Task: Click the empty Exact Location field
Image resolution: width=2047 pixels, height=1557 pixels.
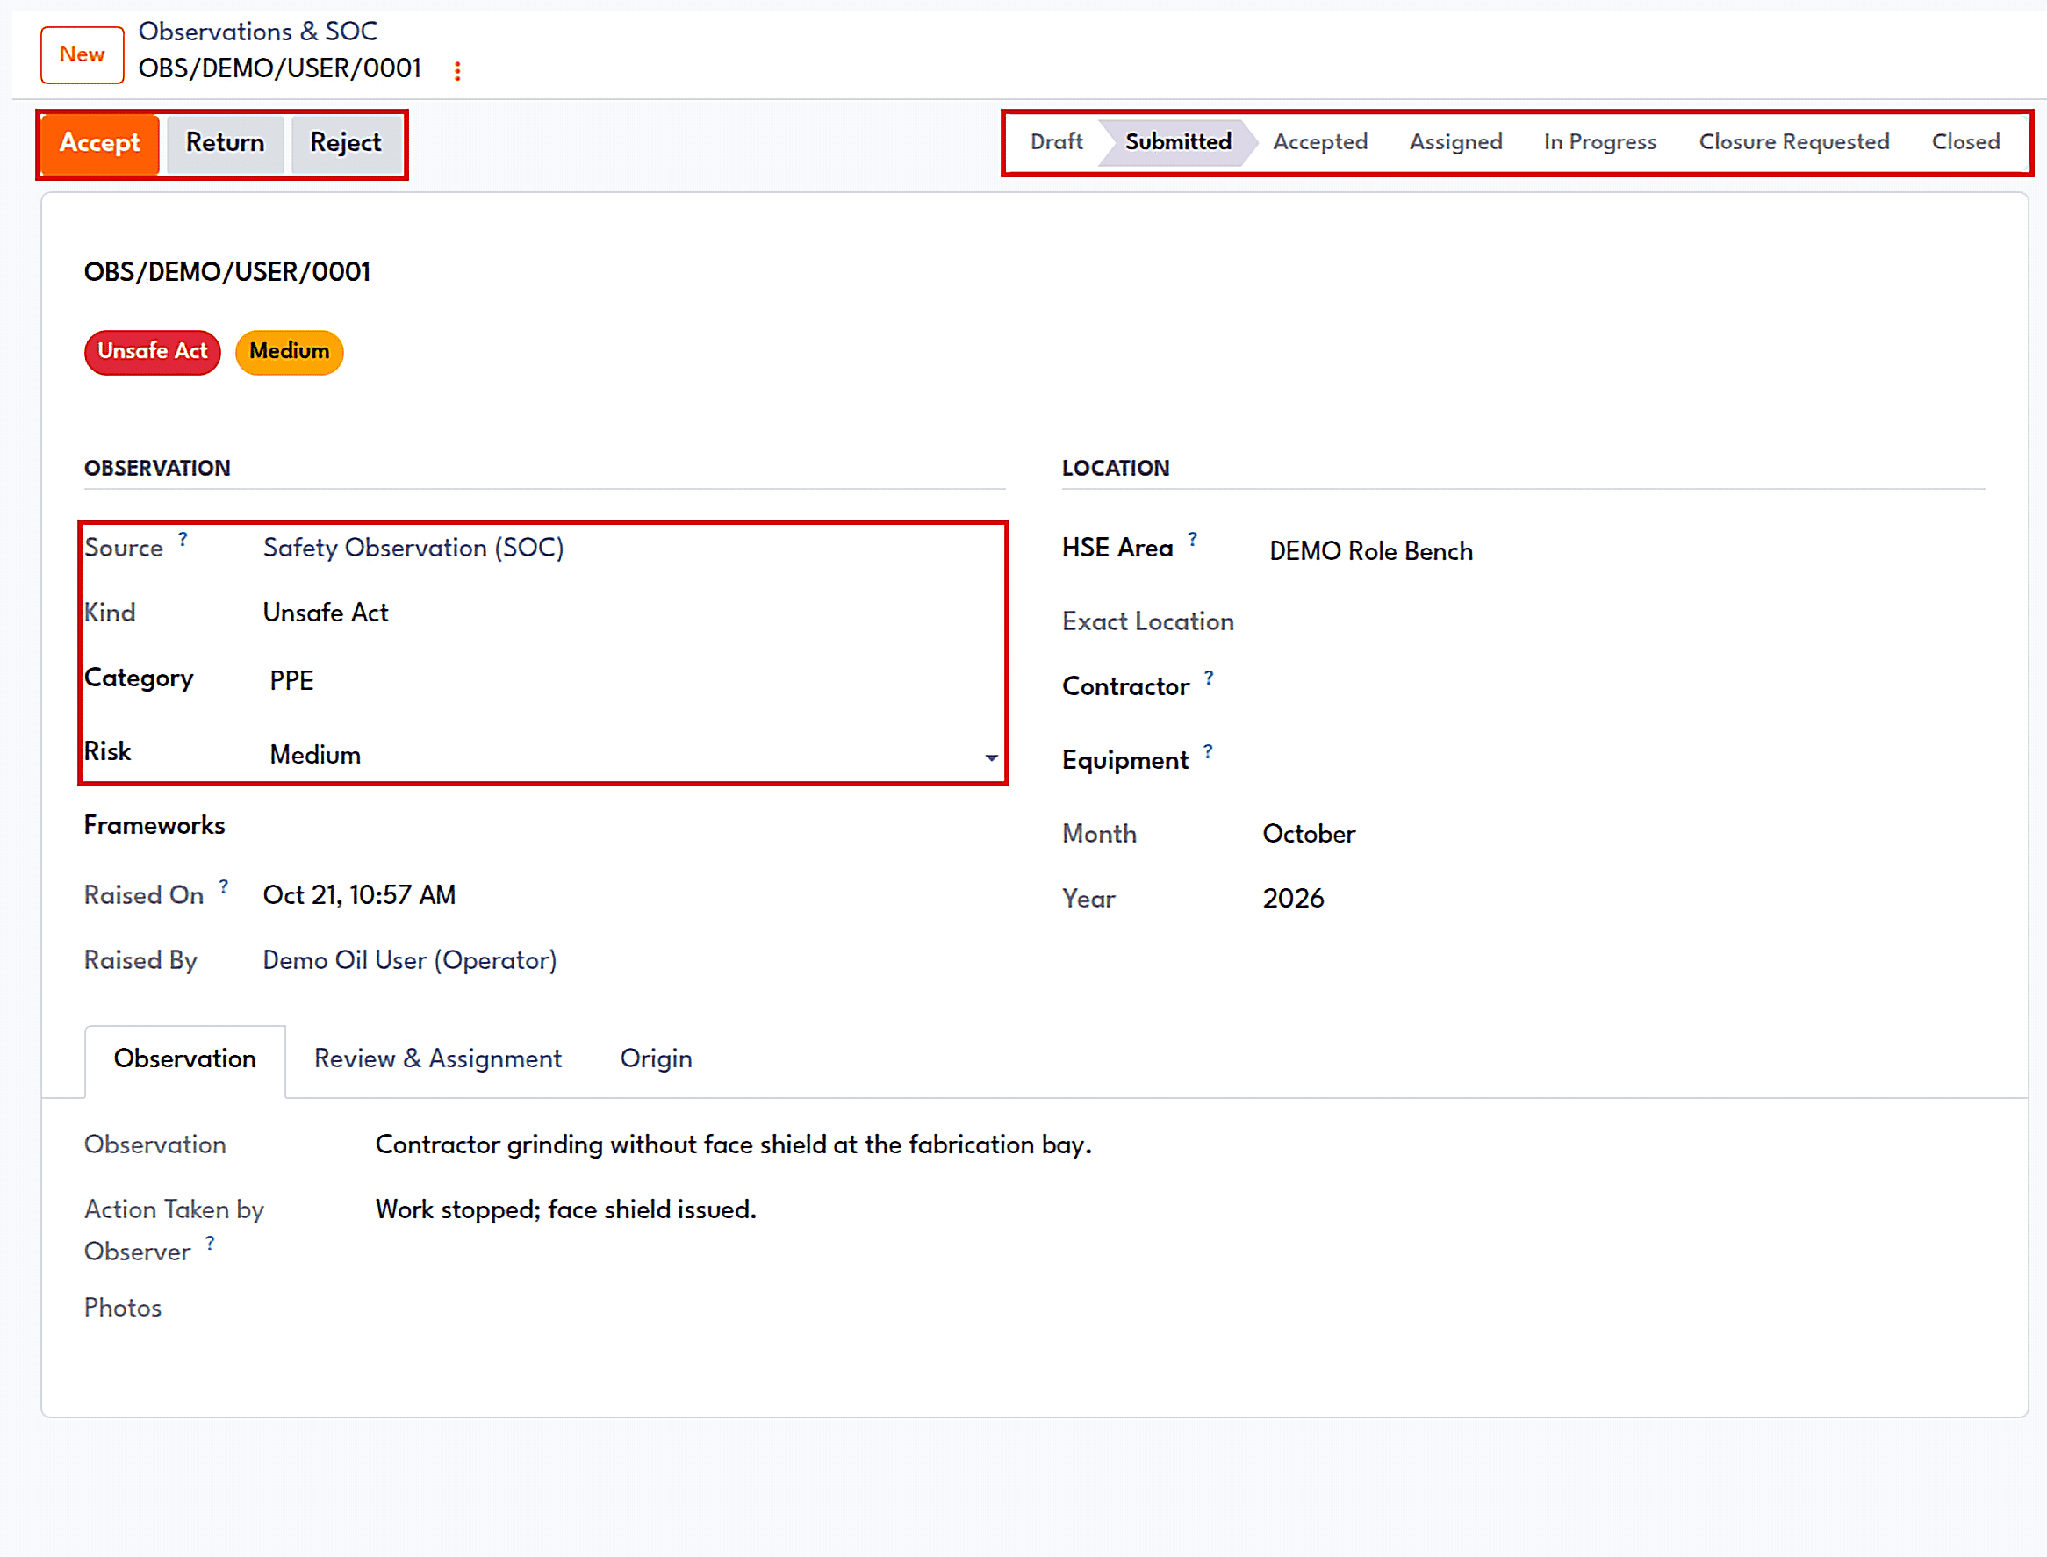Action: [1625, 622]
